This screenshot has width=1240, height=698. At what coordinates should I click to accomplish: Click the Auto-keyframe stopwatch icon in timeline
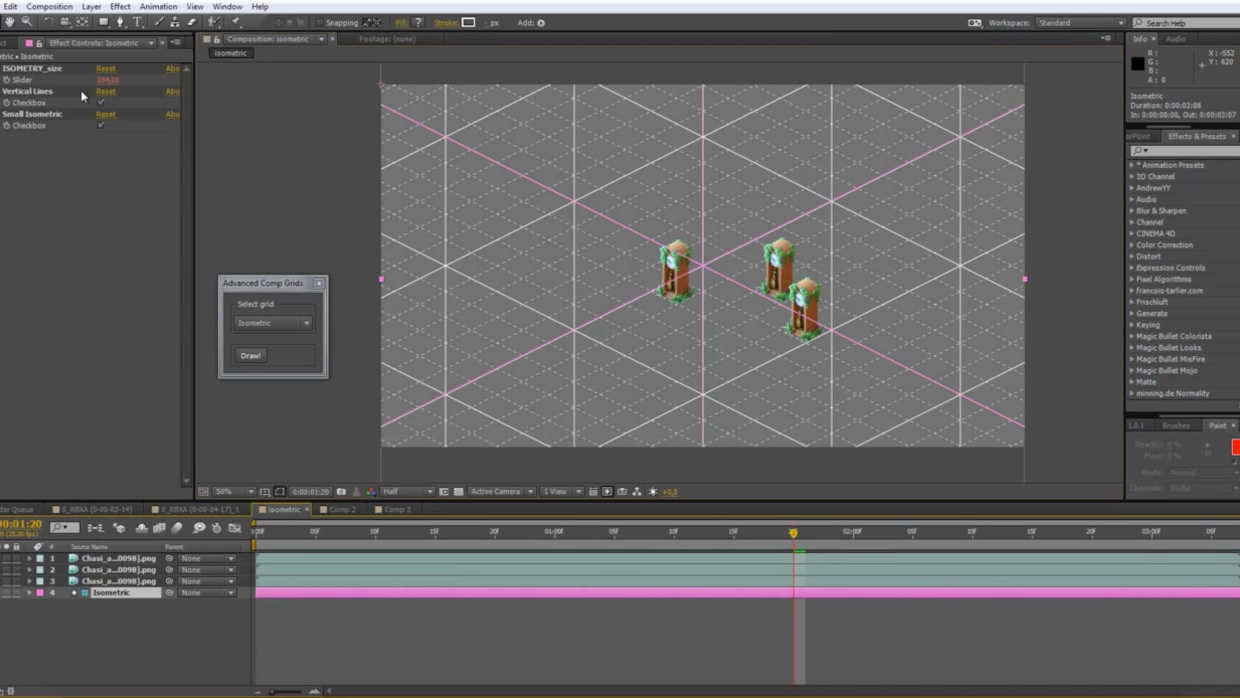pyautogui.click(x=217, y=528)
